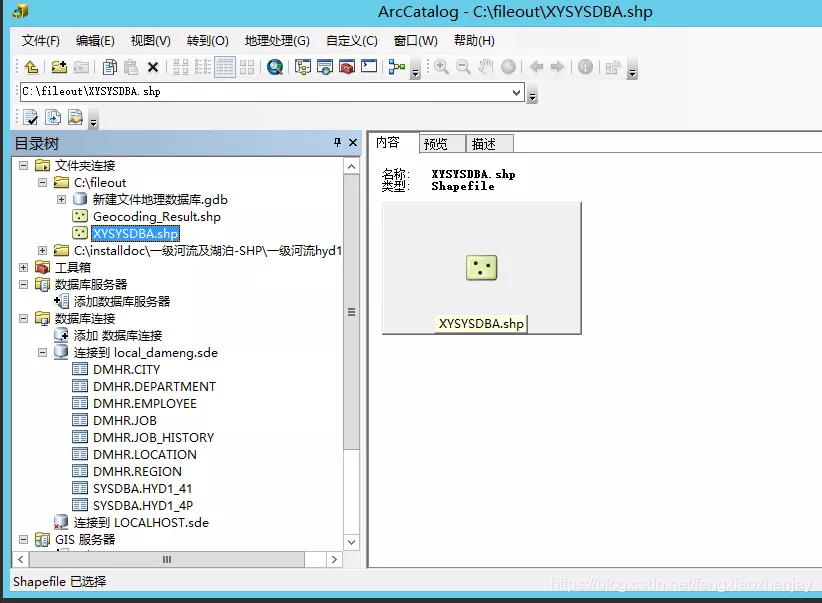
Task: Collapse the C:\fileout folder node
Action: pyautogui.click(x=42, y=182)
